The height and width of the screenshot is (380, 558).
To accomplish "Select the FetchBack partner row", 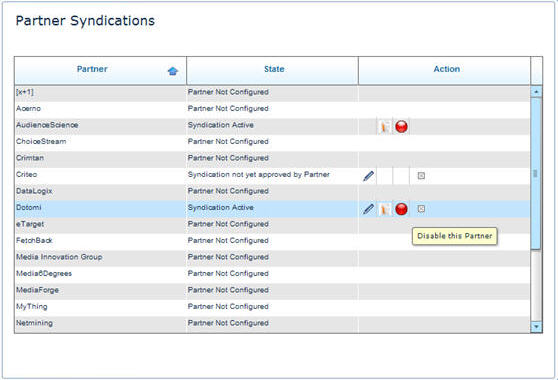I will tap(272, 242).
